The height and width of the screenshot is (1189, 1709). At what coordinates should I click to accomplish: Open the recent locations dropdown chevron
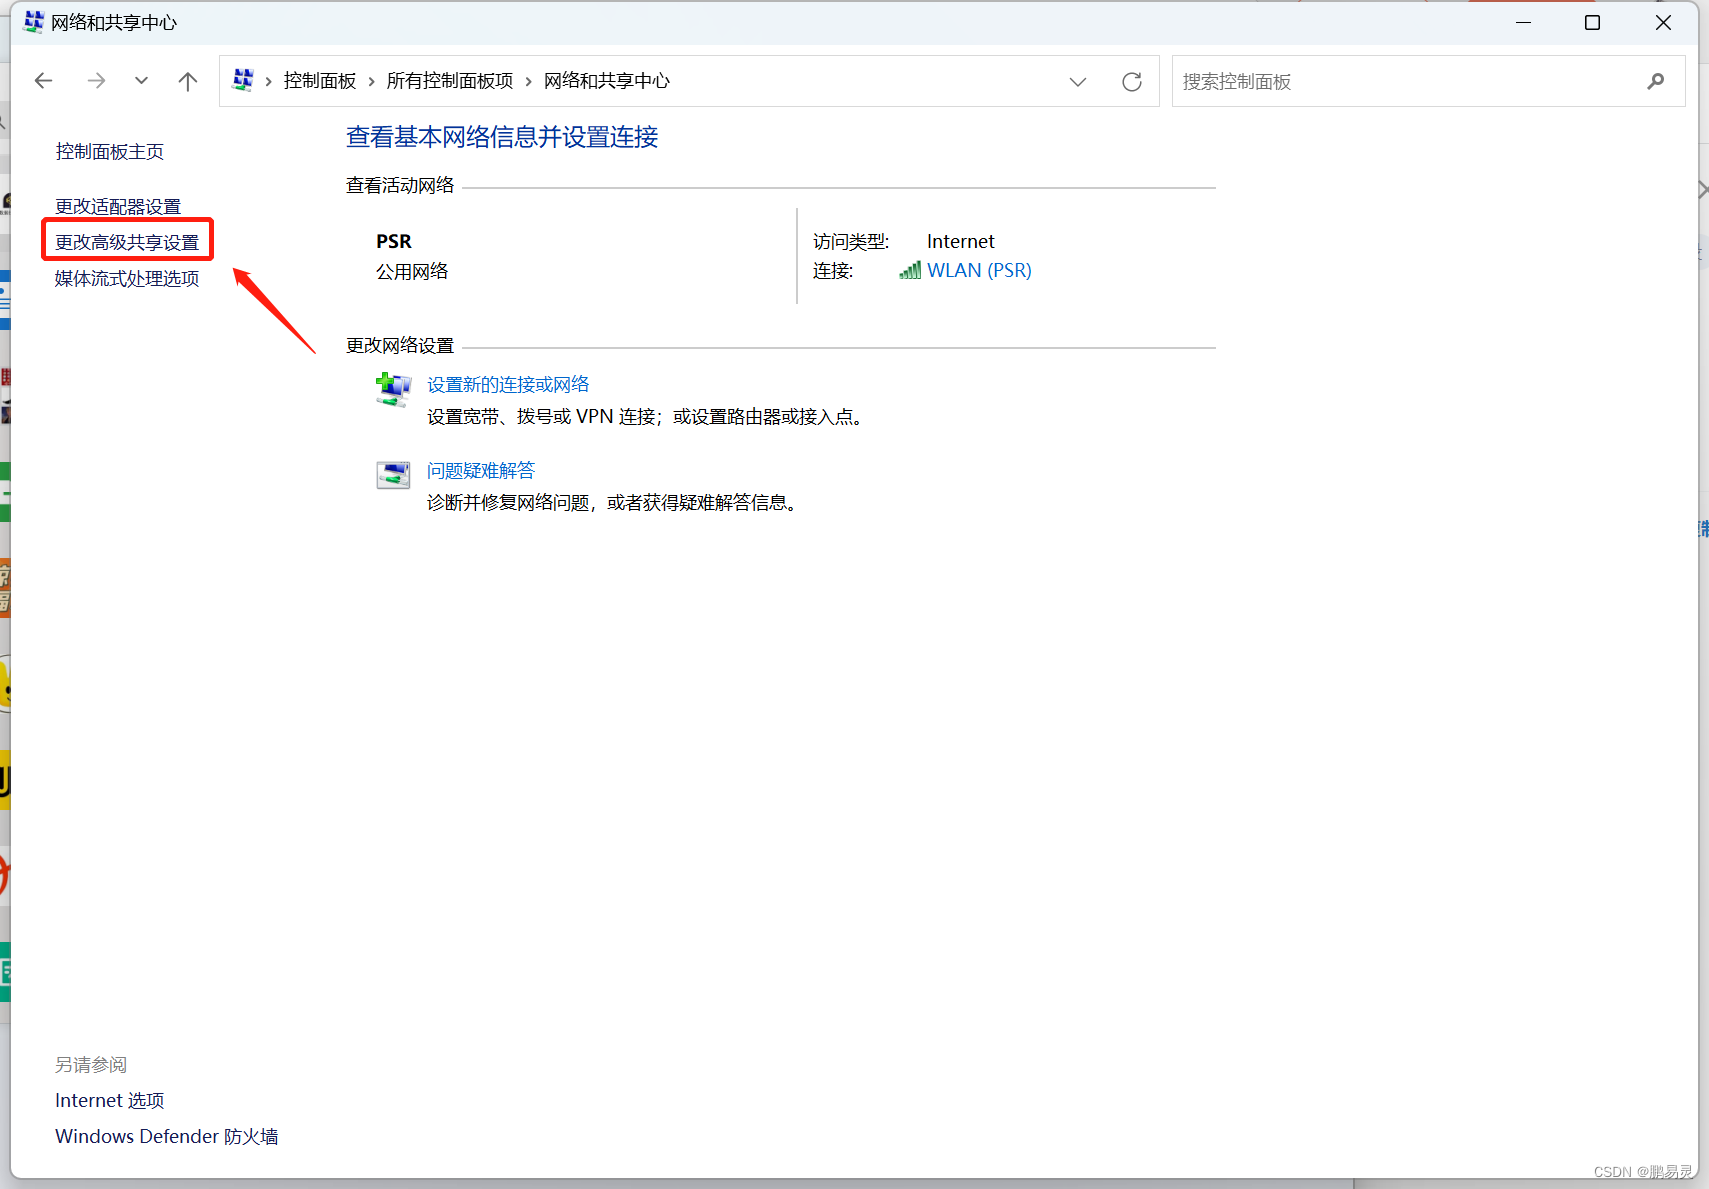click(141, 81)
